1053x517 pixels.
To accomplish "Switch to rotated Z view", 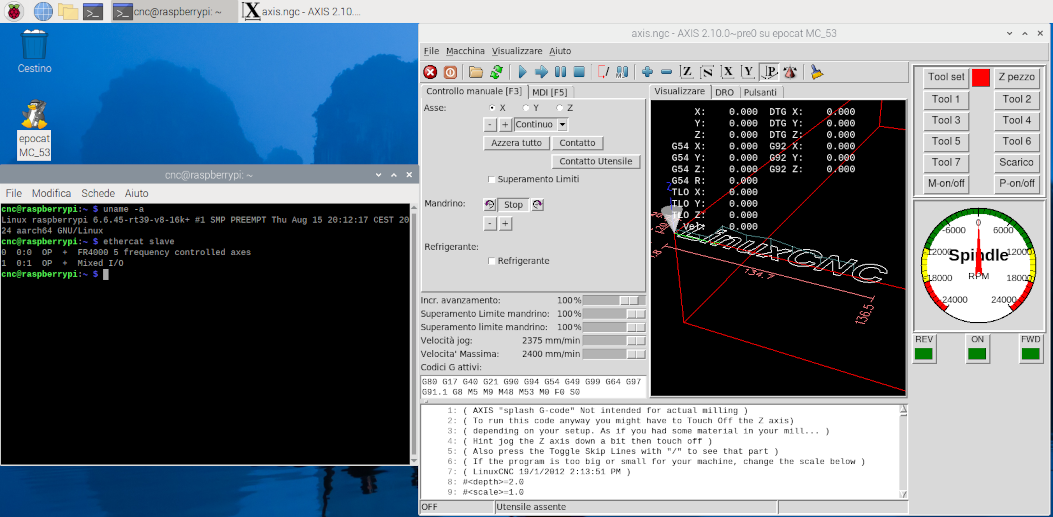I will tap(707, 72).
